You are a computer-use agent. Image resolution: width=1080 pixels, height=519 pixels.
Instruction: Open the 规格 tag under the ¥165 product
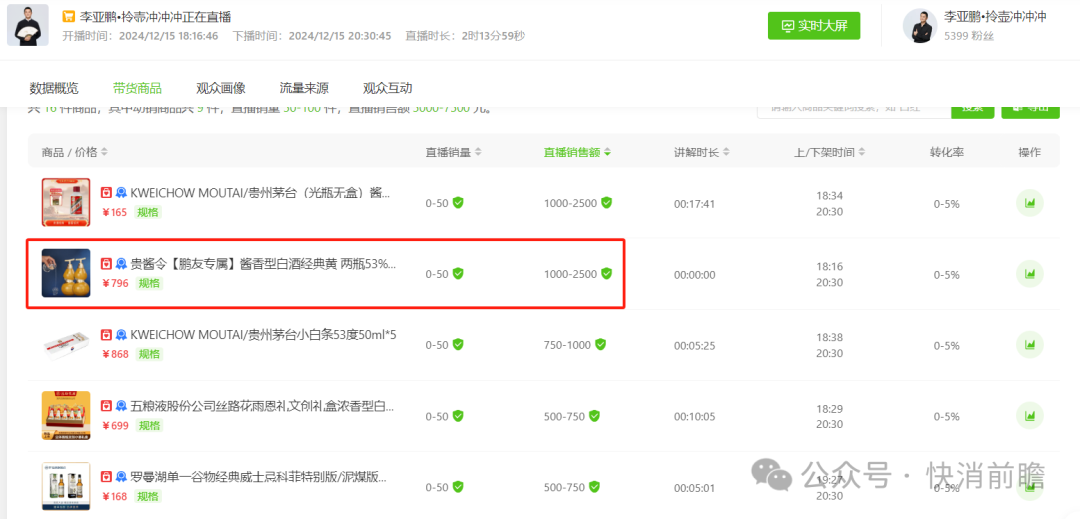(149, 212)
